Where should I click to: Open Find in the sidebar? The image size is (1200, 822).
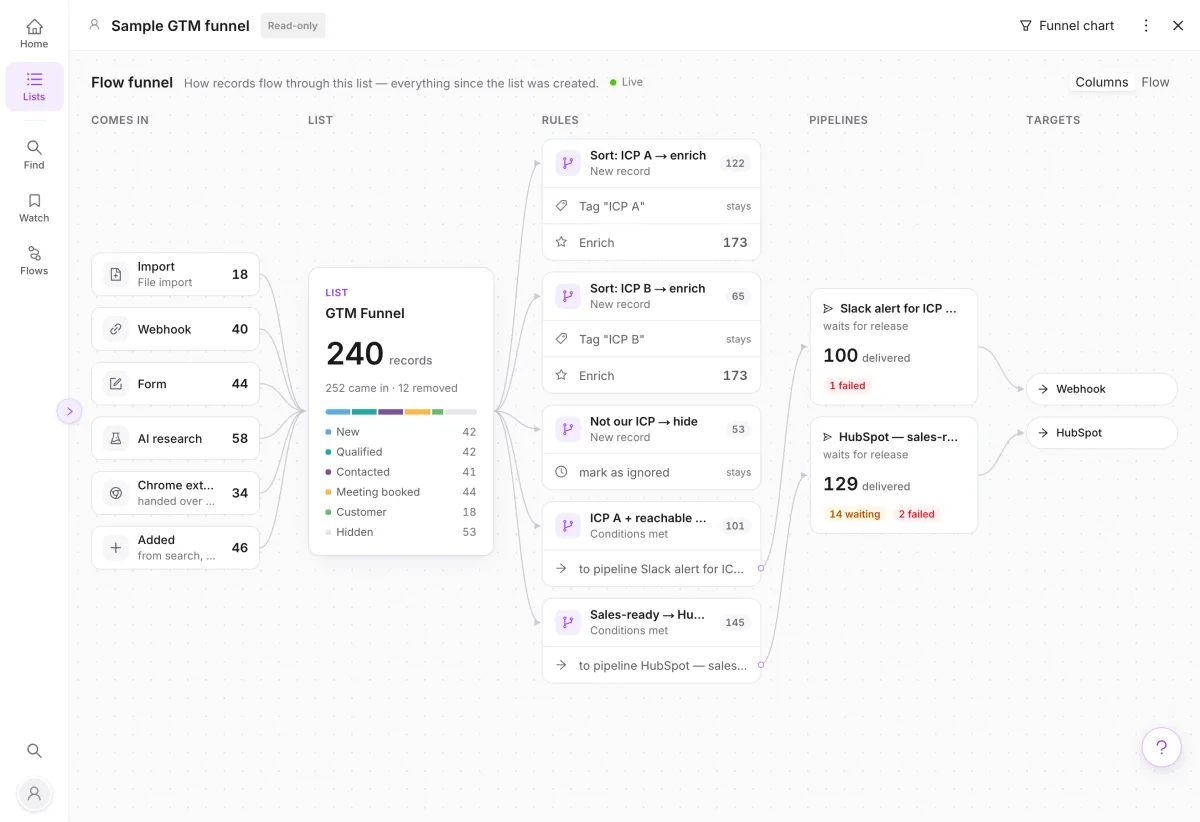34,155
